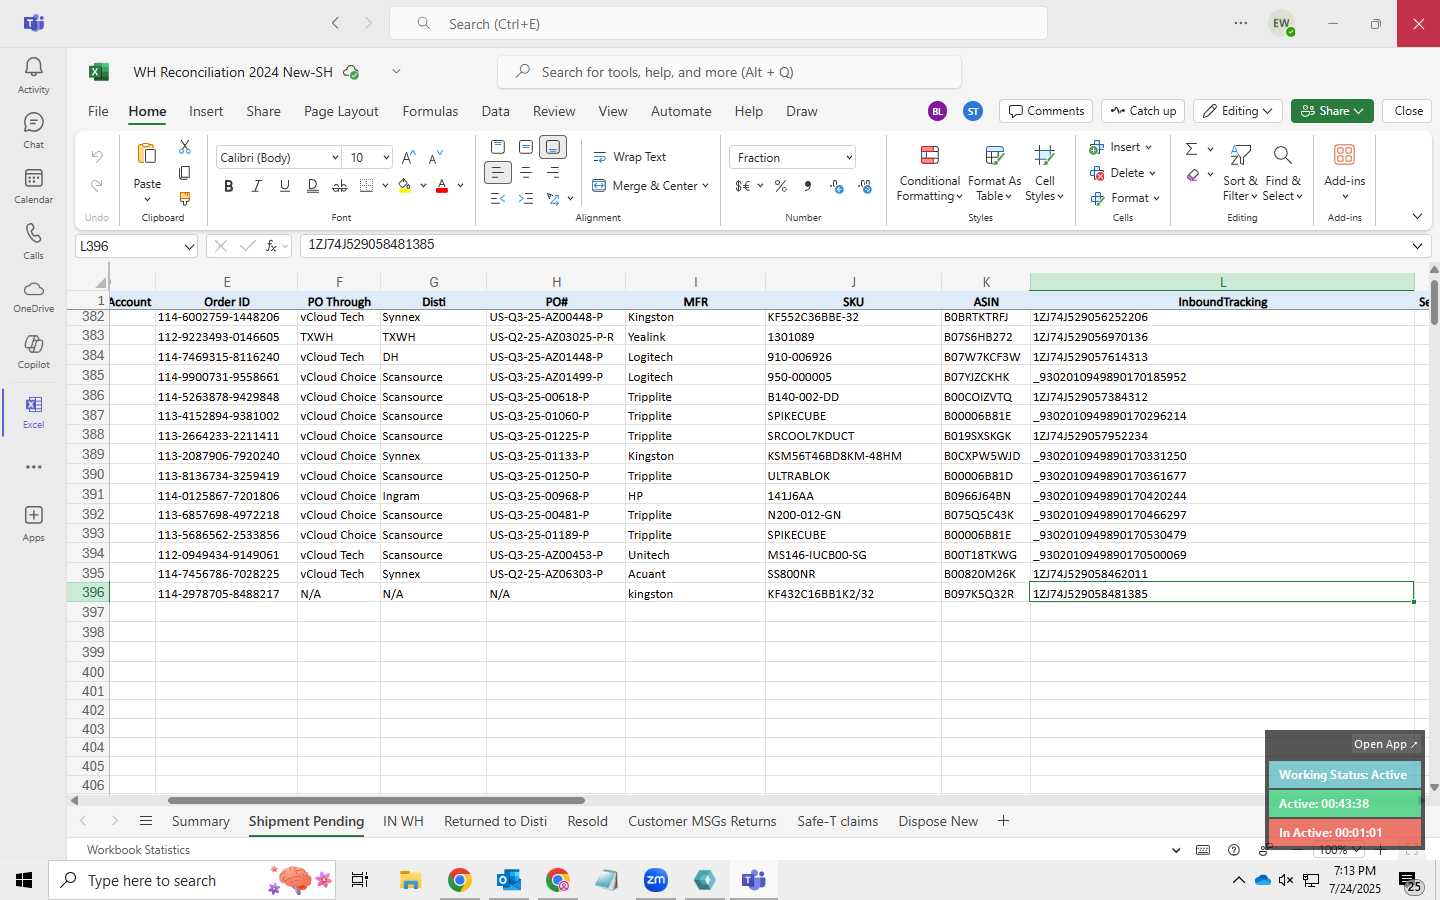Open Copilot from the Teams sidebar
The image size is (1440, 900).
pos(33,350)
